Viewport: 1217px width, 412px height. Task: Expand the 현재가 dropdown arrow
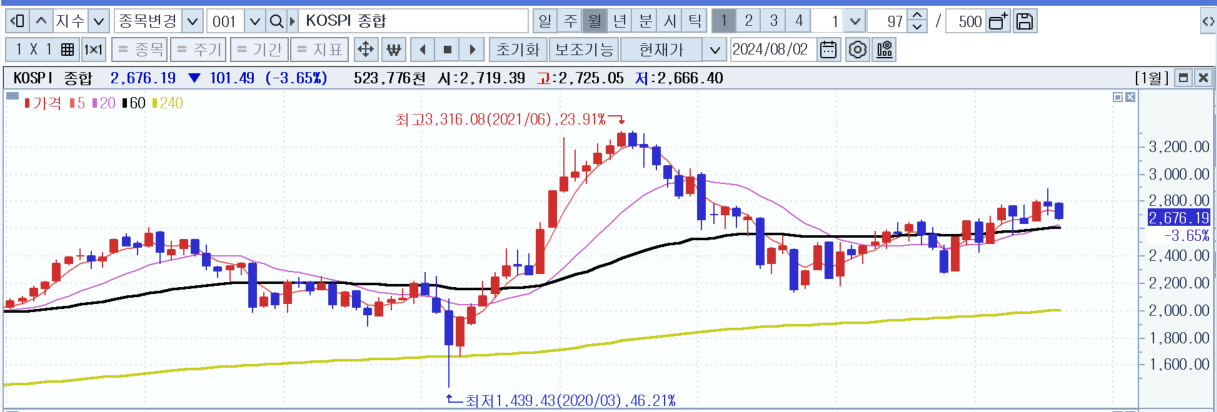pos(713,49)
